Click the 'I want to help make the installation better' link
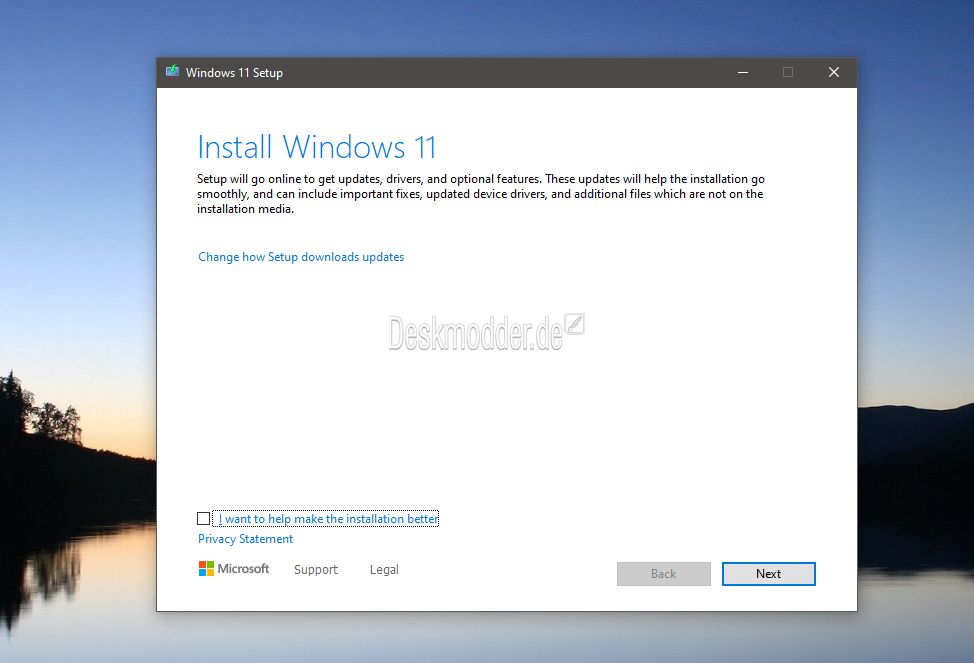This screenshot has height=663, width=974. (x=328, y=518)
